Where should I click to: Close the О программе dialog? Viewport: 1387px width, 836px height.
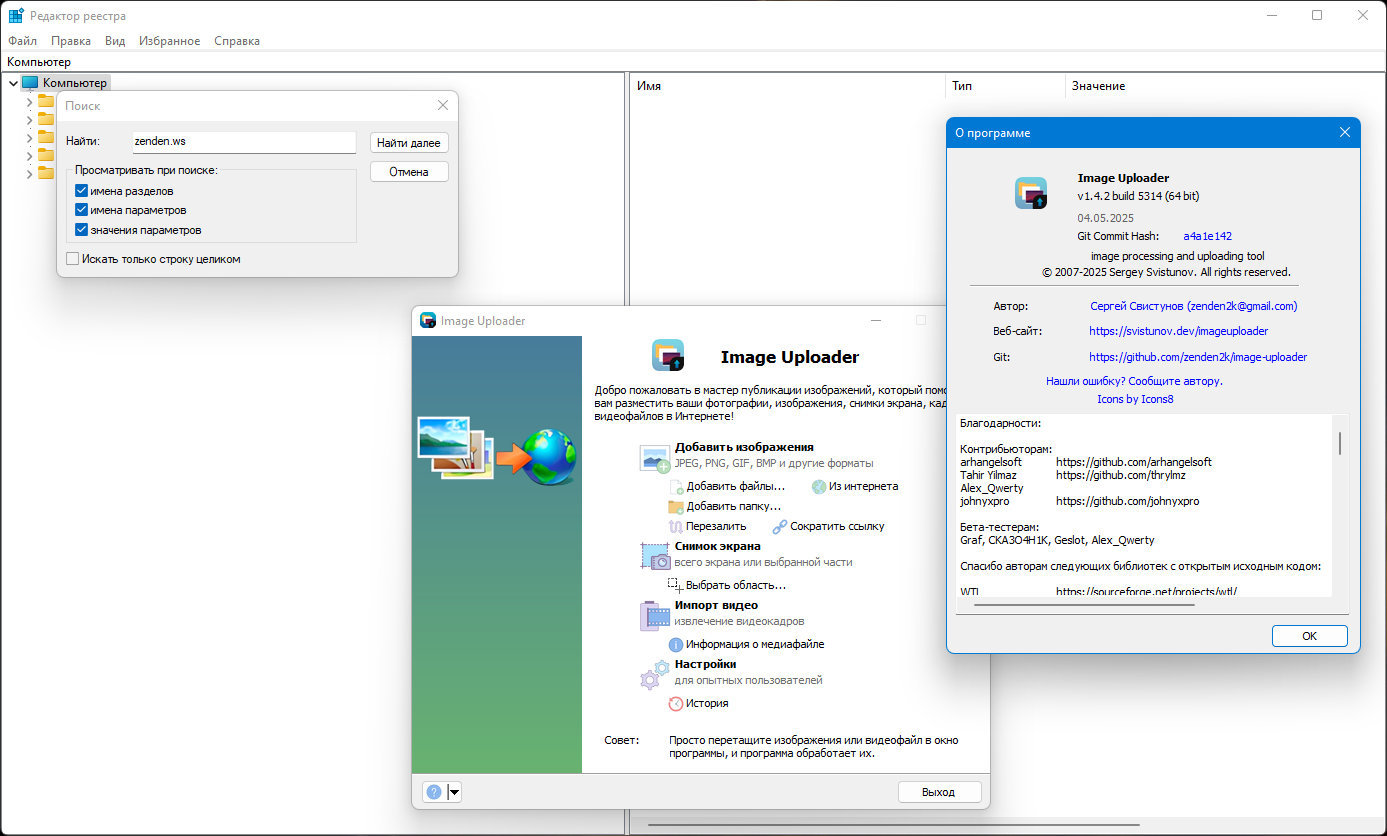point(1345,132)
